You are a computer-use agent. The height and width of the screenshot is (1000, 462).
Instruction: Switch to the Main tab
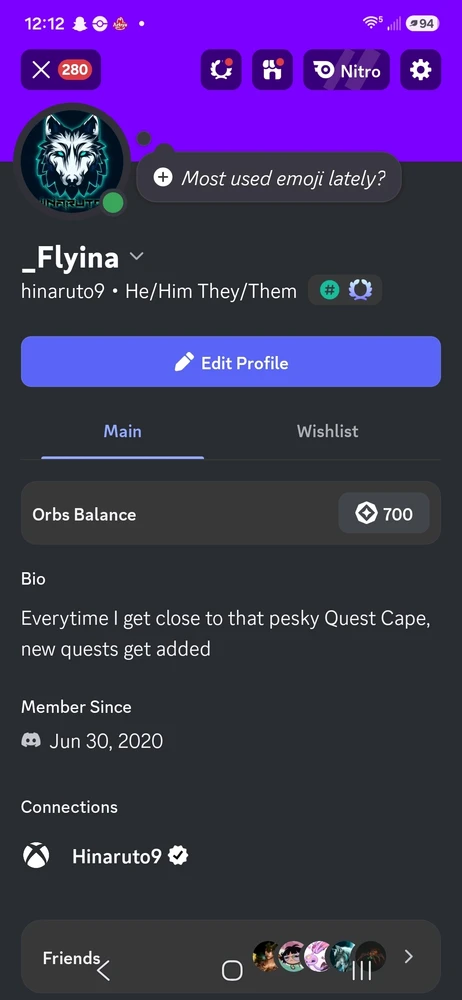tap(123, 432)
